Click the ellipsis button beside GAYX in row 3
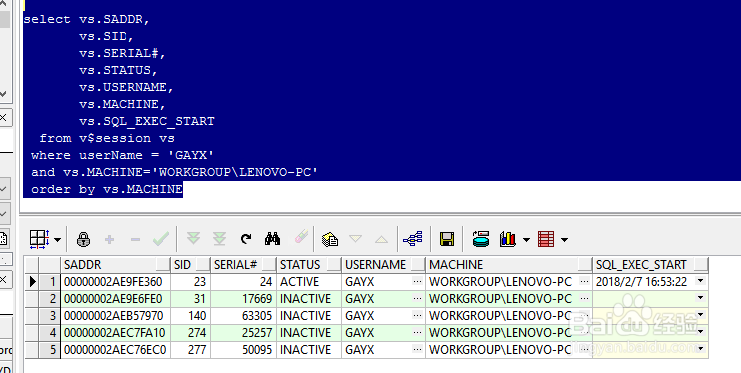Viewport: 741px width, 373px height. tap(417, 316)
